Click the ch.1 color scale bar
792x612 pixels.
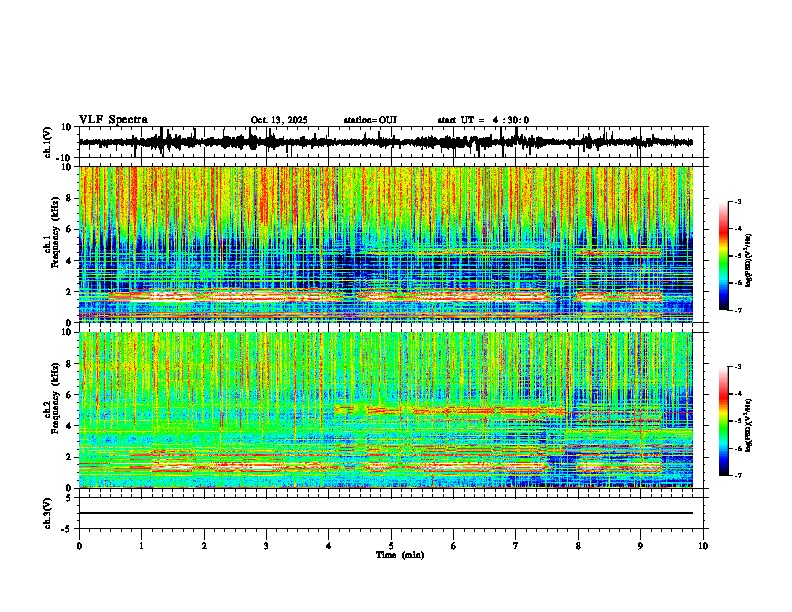[x=723, y=256]
